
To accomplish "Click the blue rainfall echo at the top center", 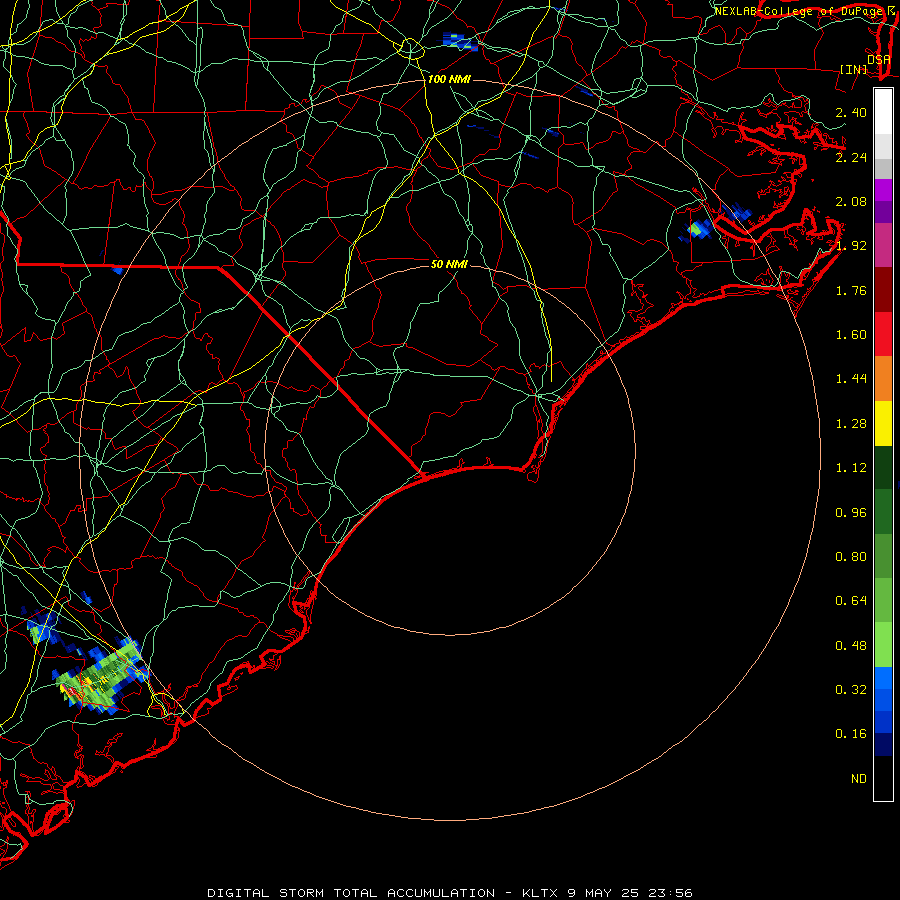I will click(x=460, y=41).
